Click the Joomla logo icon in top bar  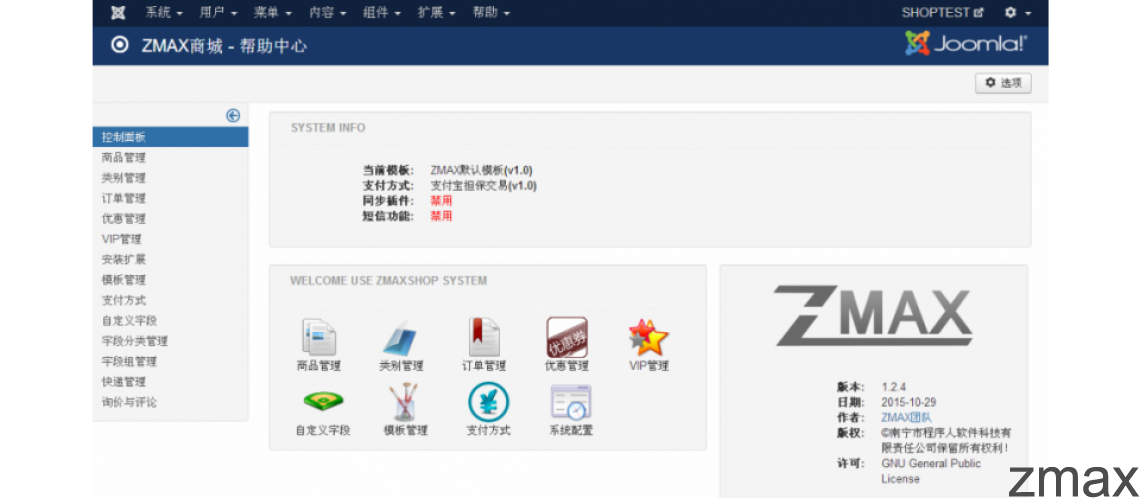119,13
